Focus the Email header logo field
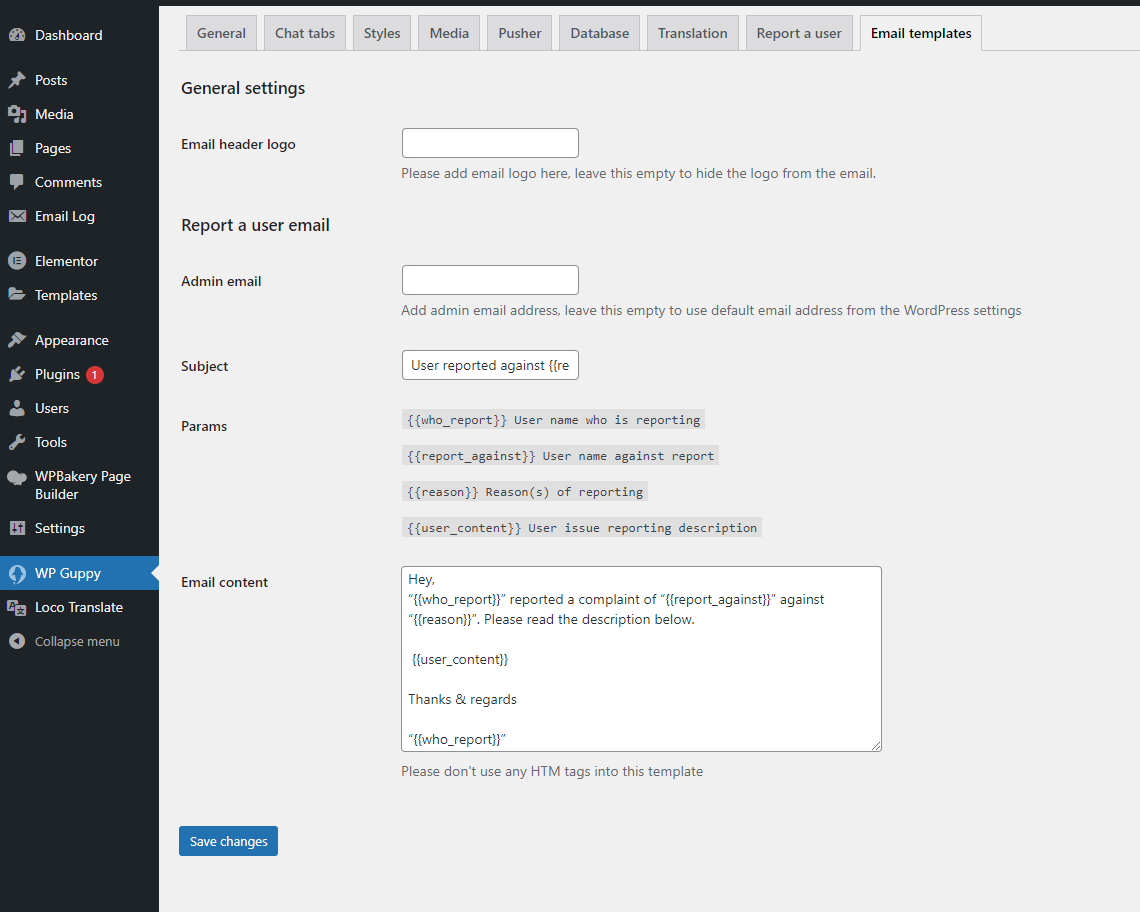The image size is (1140, 912). (490, 143)
